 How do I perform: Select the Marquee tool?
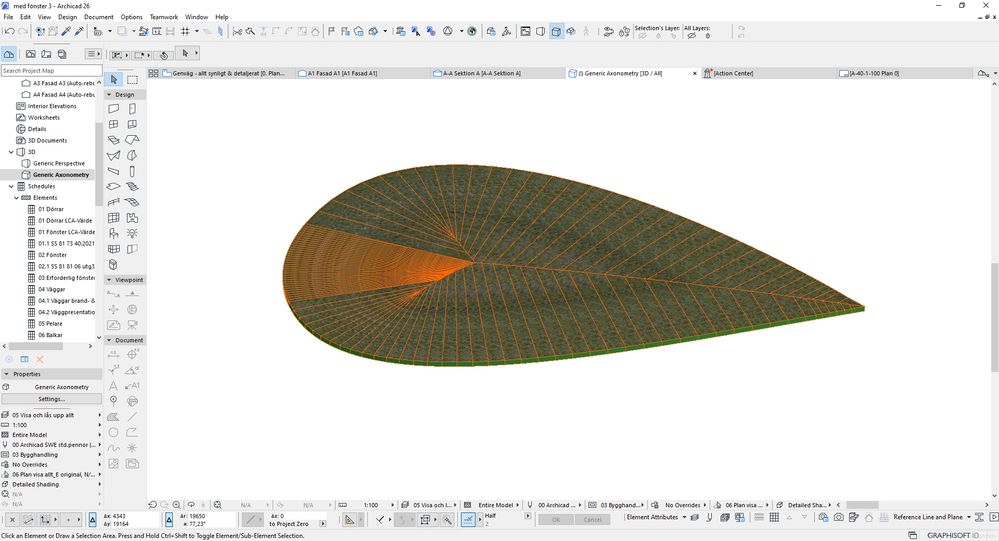click(x=132, y=79)
